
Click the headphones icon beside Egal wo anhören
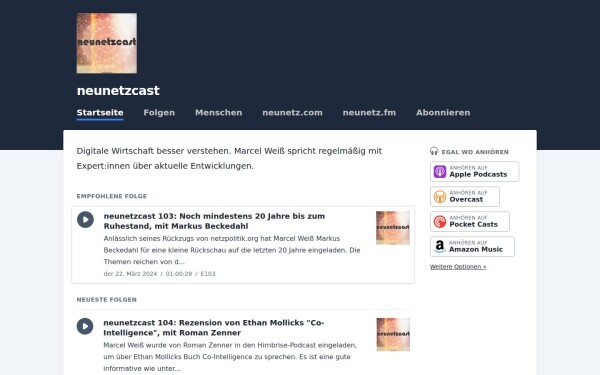click(434, 151)
